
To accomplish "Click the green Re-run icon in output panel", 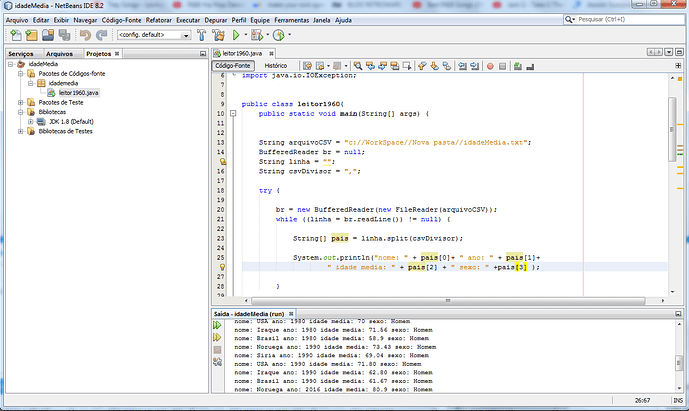I will [x=217, y=325].
